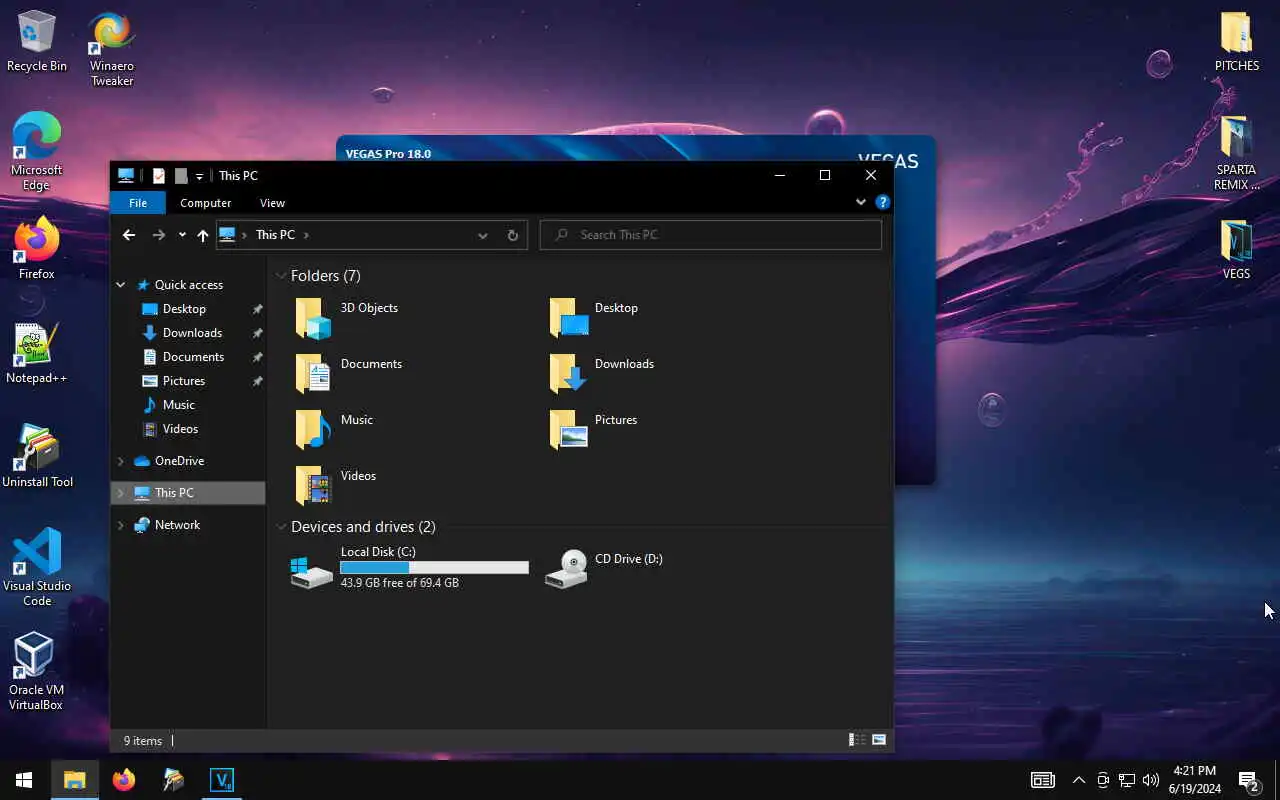
Task: Select the Music folder in Folders group
Action: 335,430
